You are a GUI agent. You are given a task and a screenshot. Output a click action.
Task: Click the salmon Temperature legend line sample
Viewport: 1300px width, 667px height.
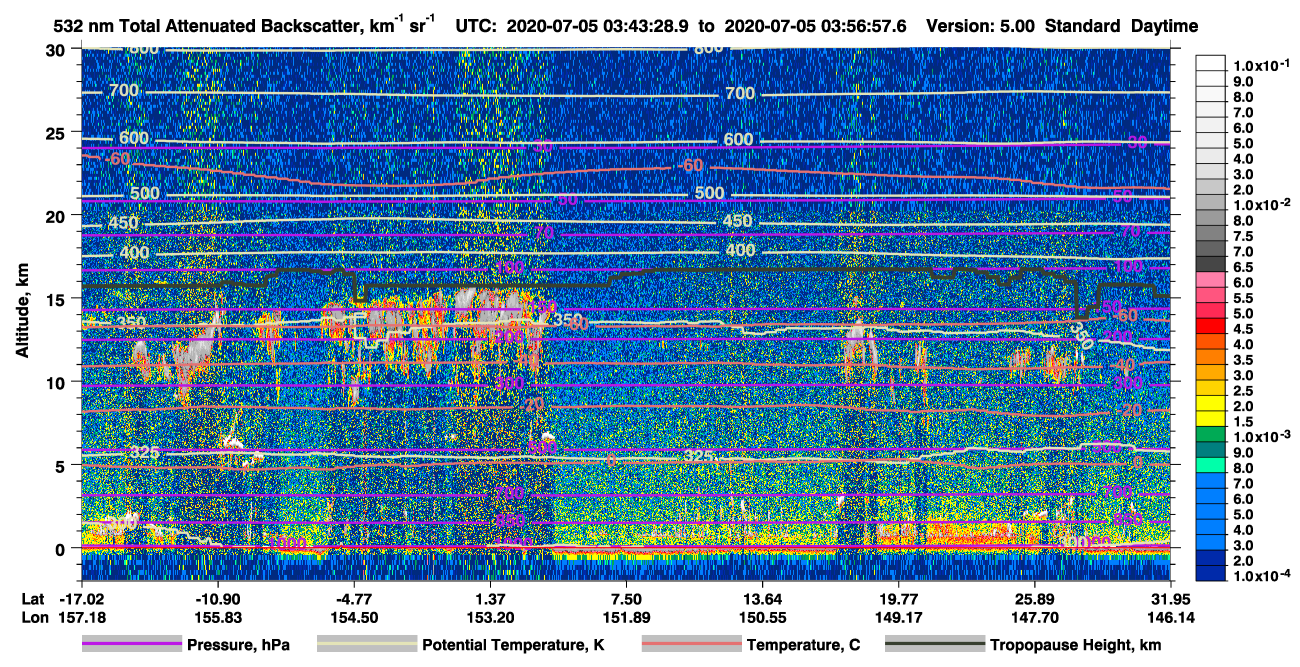tap(690, 645)
